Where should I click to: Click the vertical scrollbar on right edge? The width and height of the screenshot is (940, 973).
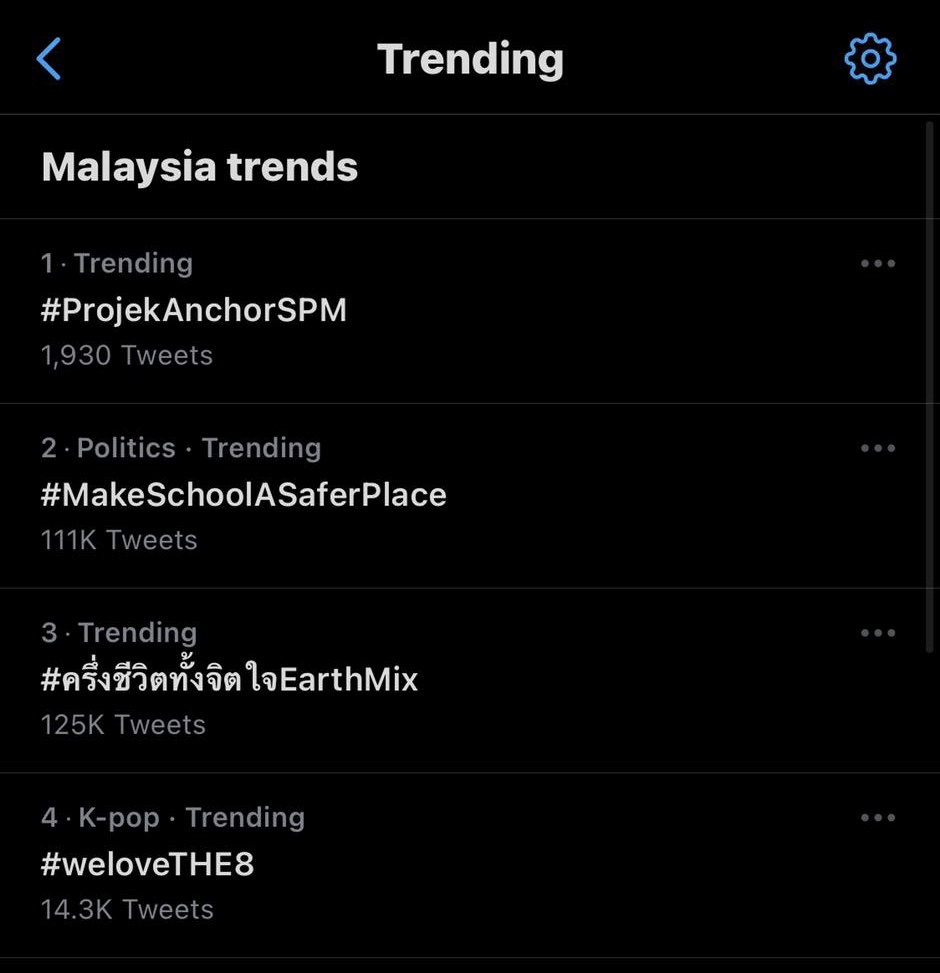(929, 387)
